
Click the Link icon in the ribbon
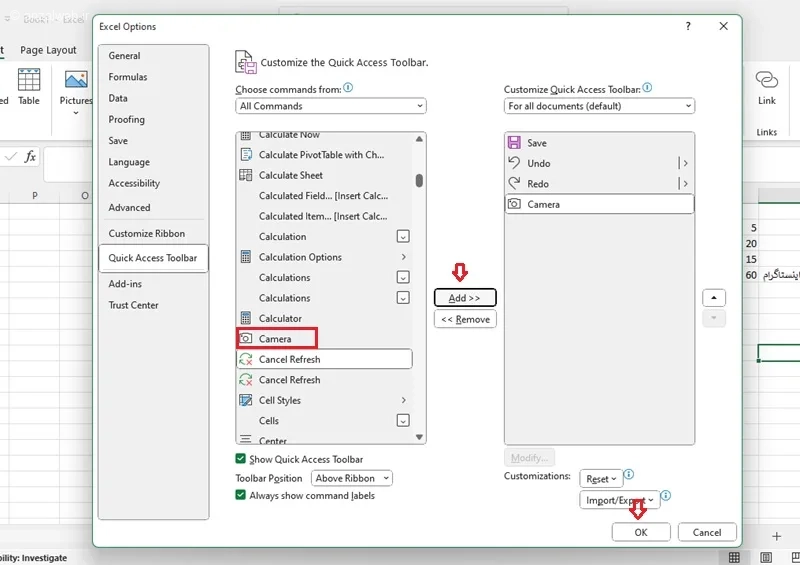coord(766,82)
